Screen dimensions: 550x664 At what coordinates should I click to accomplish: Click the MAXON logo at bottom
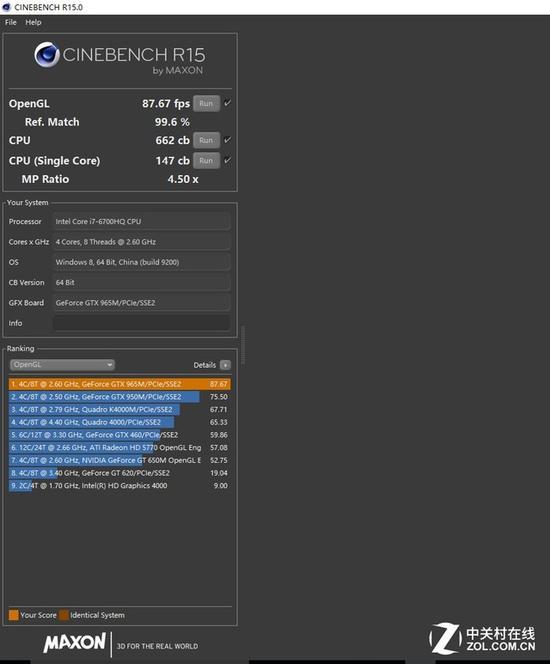coord(75,643)
